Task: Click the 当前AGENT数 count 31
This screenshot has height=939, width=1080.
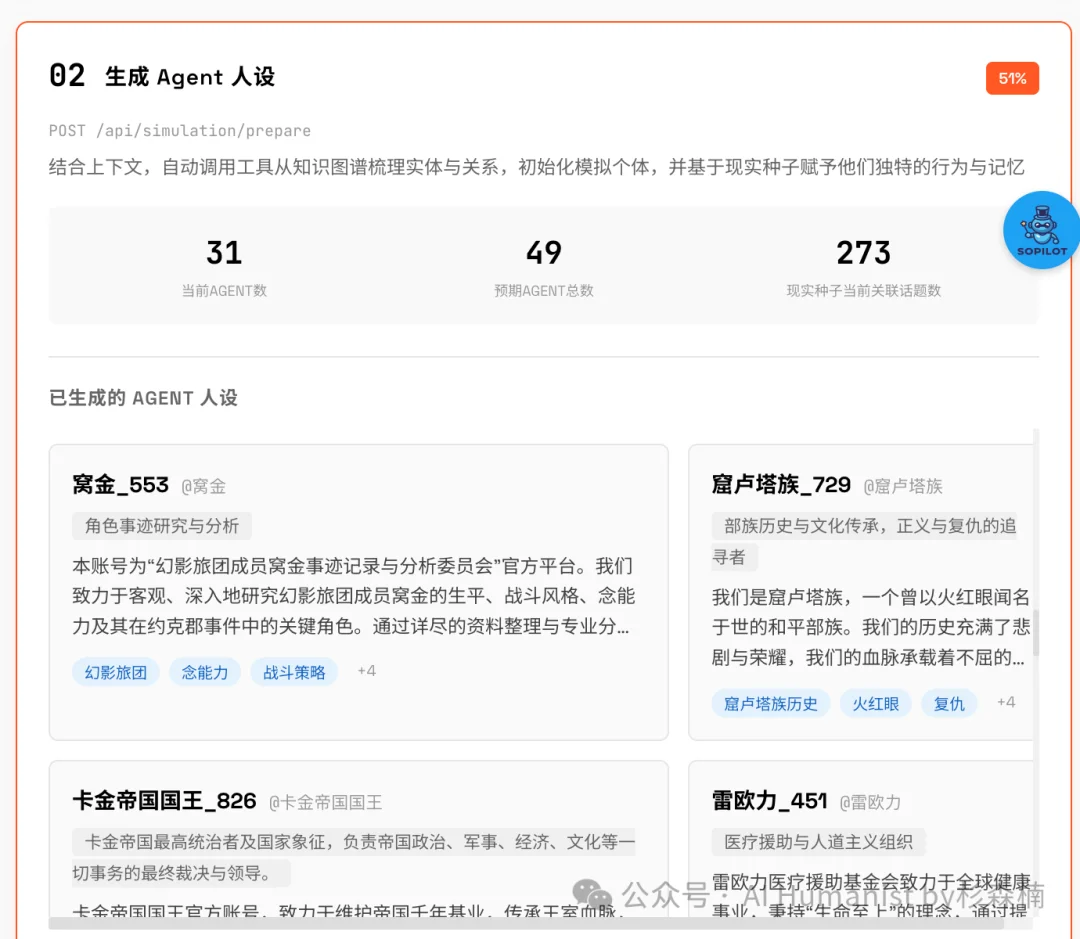Action: click(x=224, y=253)
